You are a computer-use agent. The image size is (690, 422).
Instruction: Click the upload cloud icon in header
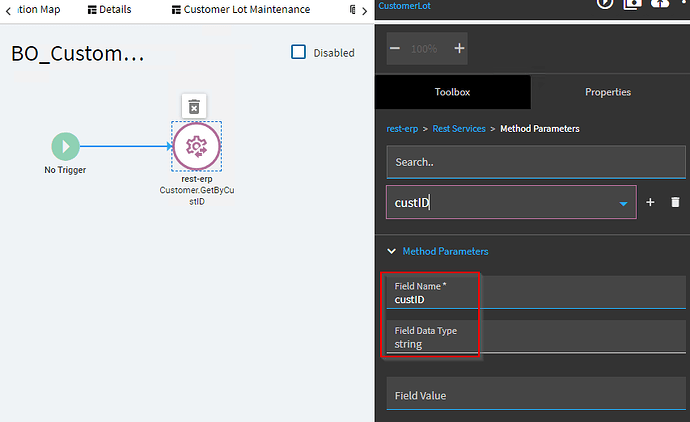pos(661,3)
